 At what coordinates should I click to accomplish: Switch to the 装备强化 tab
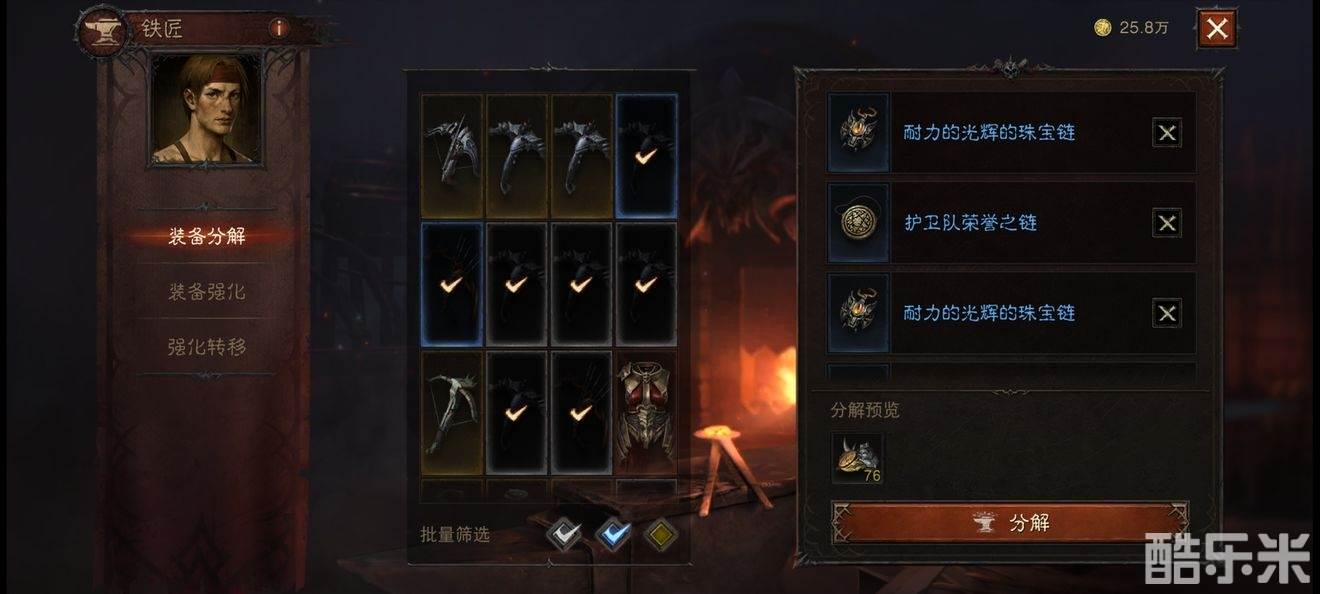click(206, 292)
